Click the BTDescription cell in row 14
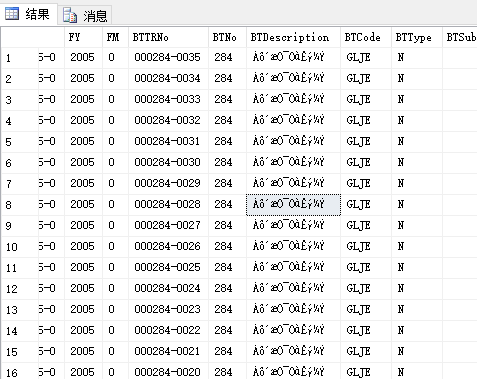Image resolution: width=477 pixels, height=379 pixels. tap(293, 331)
